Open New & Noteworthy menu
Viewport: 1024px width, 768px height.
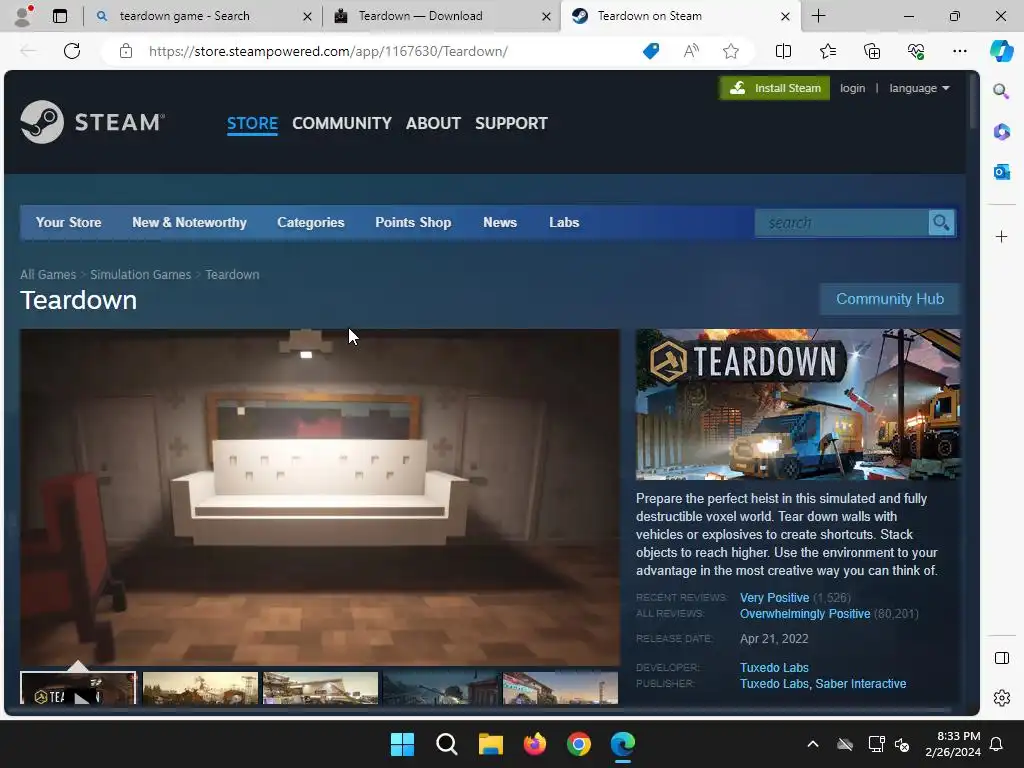189,223
